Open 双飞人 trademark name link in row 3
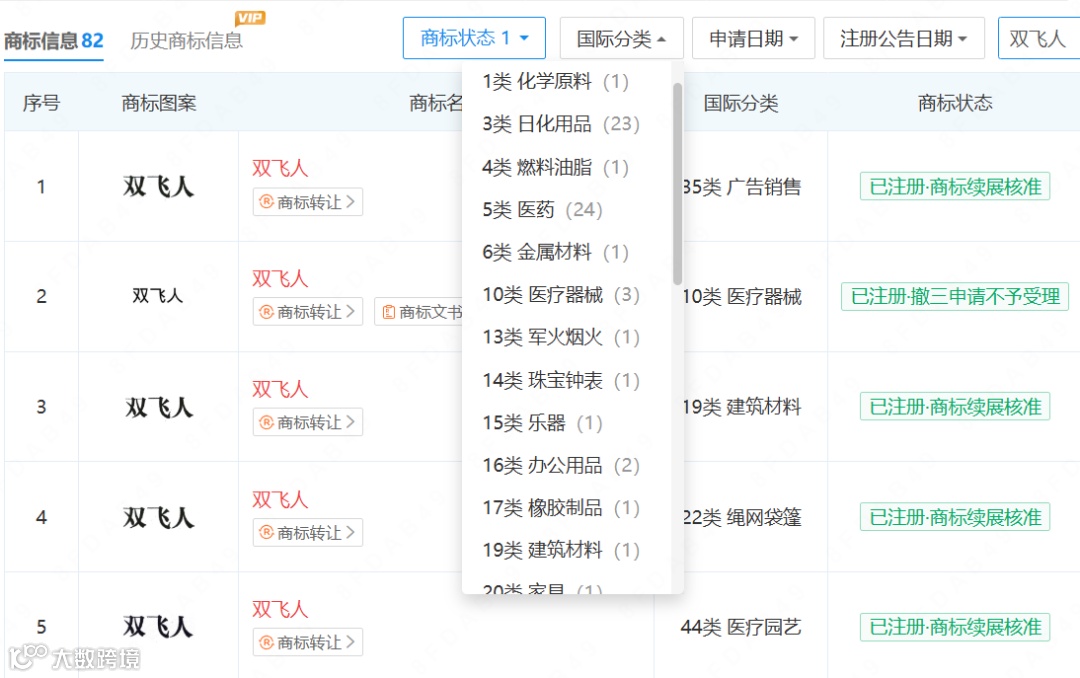This screenshot has height=678, width=1080. point(280,389)
